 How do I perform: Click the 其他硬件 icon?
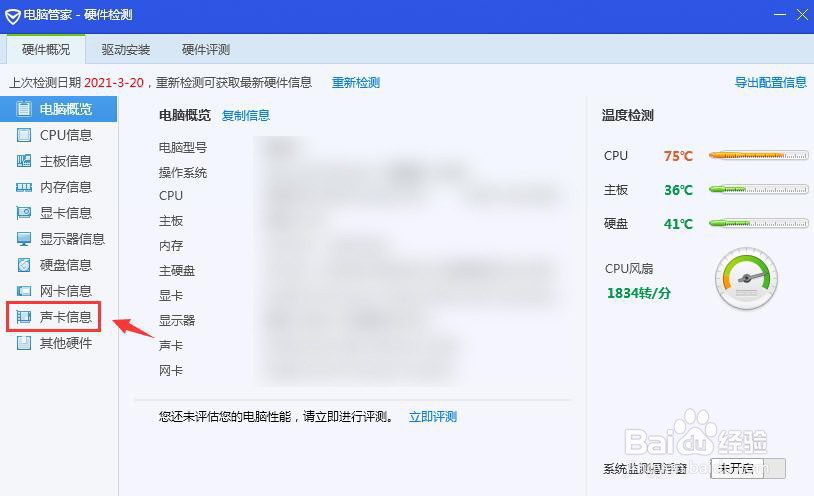[x=23, y=343]
